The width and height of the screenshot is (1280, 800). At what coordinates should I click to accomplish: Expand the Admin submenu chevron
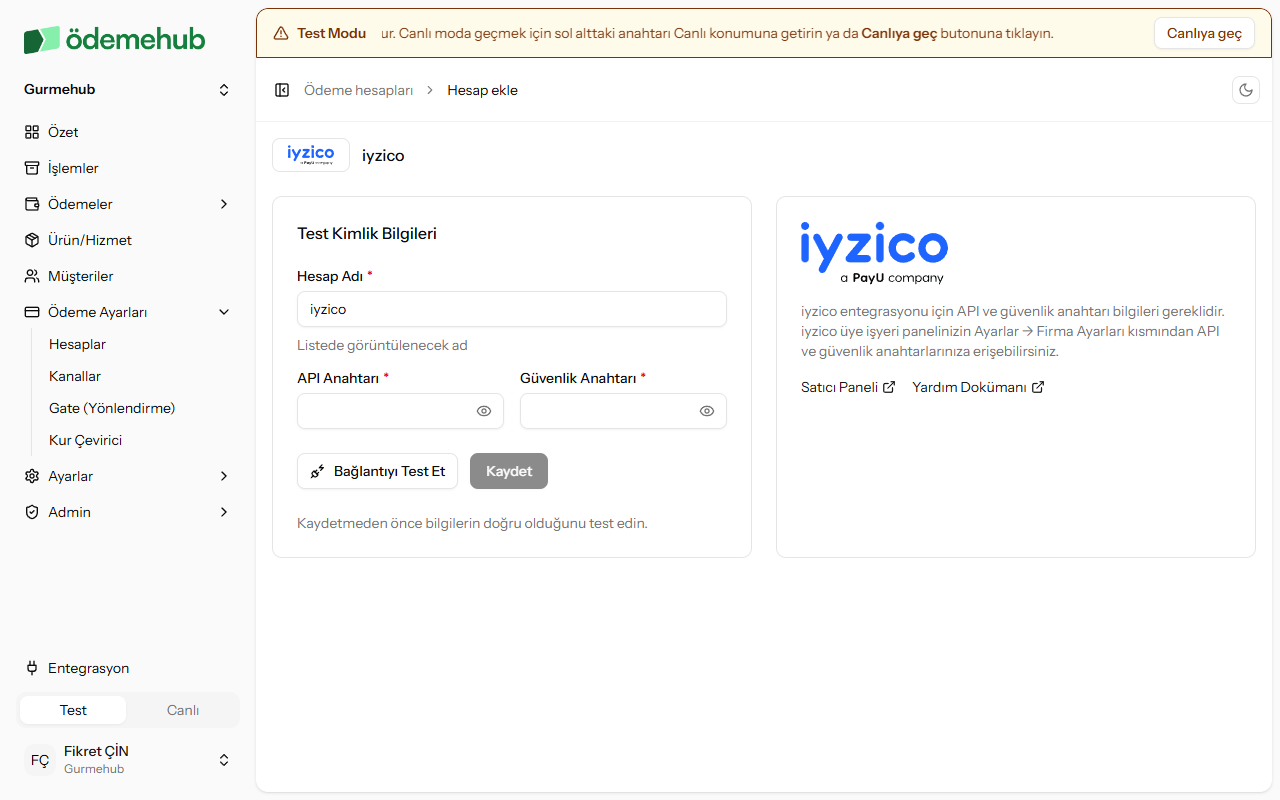(x=224, y=512)
